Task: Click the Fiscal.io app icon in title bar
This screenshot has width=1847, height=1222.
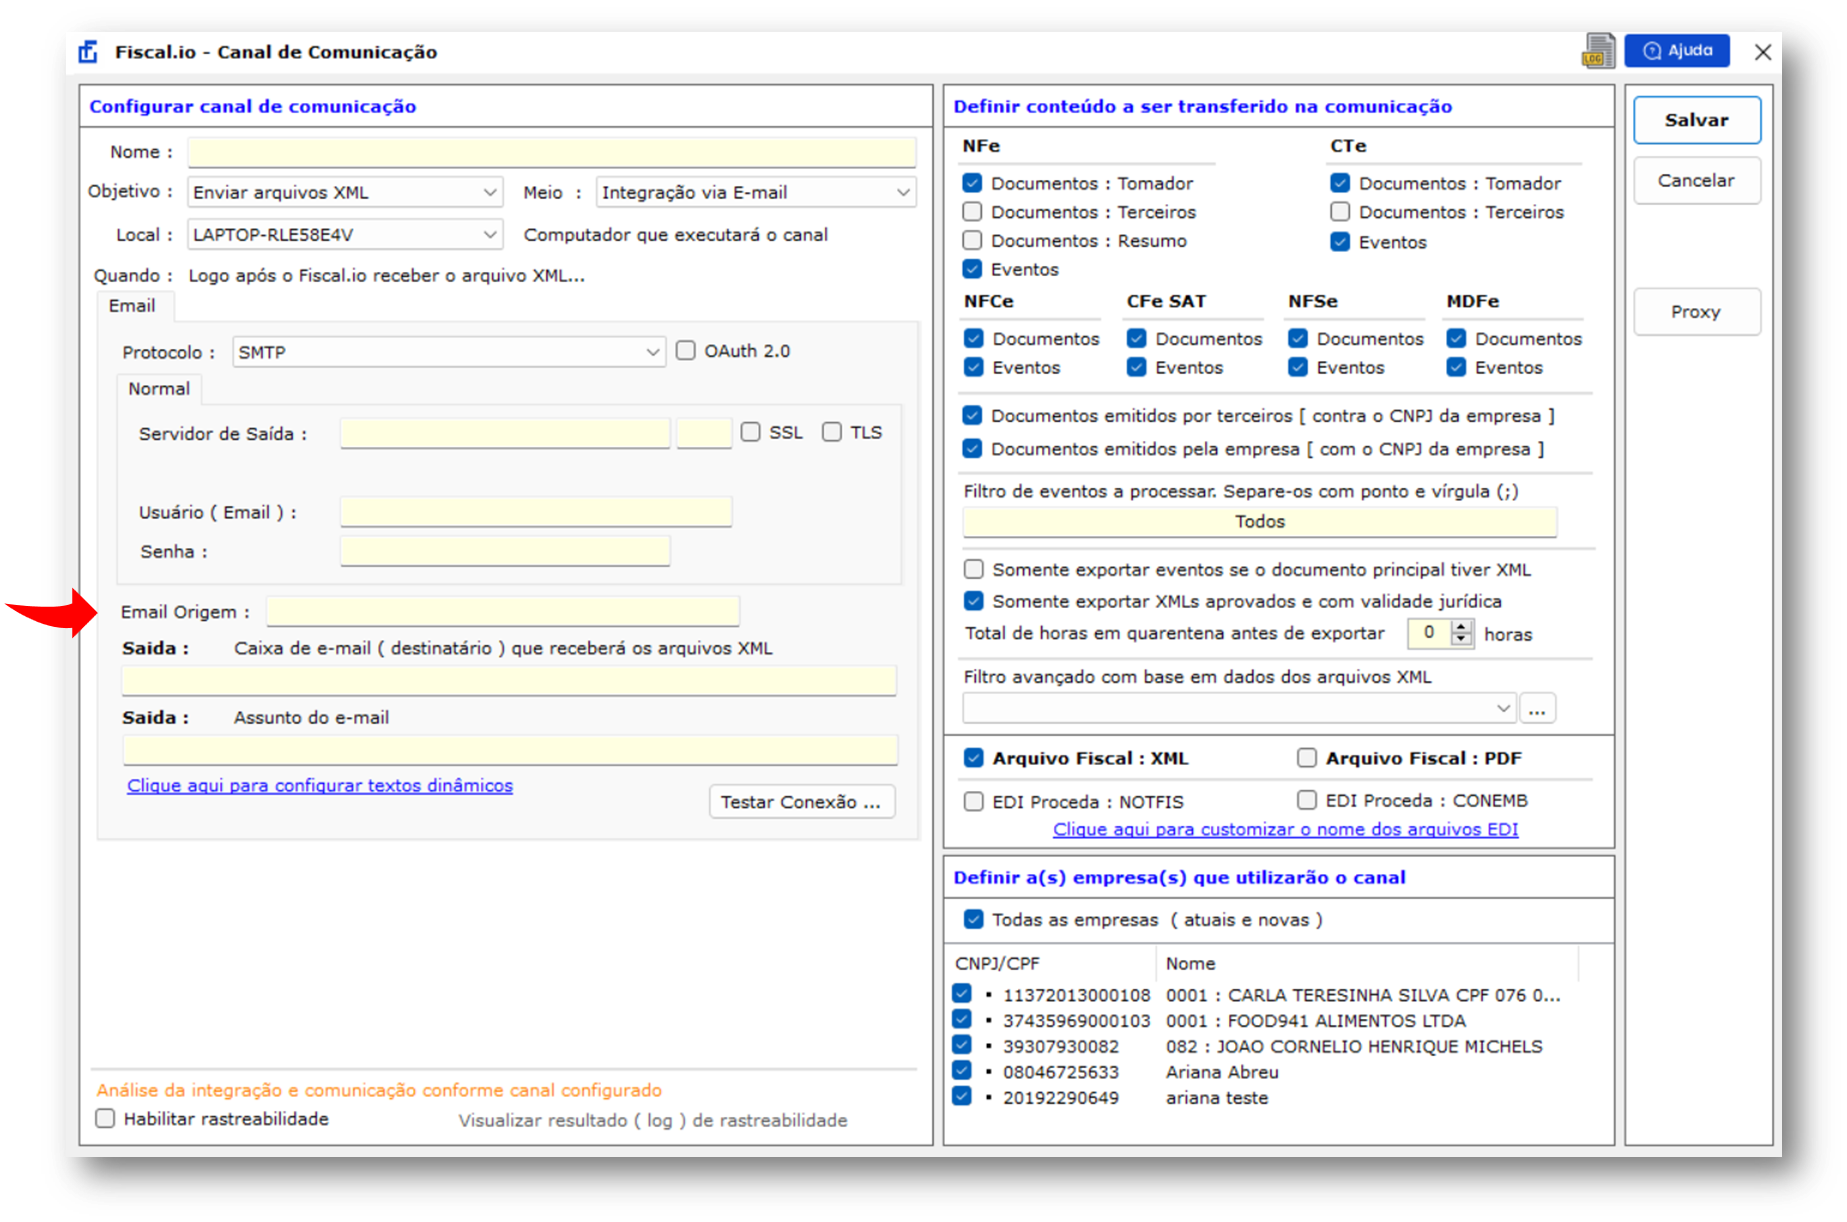Action: pos(89,52)
